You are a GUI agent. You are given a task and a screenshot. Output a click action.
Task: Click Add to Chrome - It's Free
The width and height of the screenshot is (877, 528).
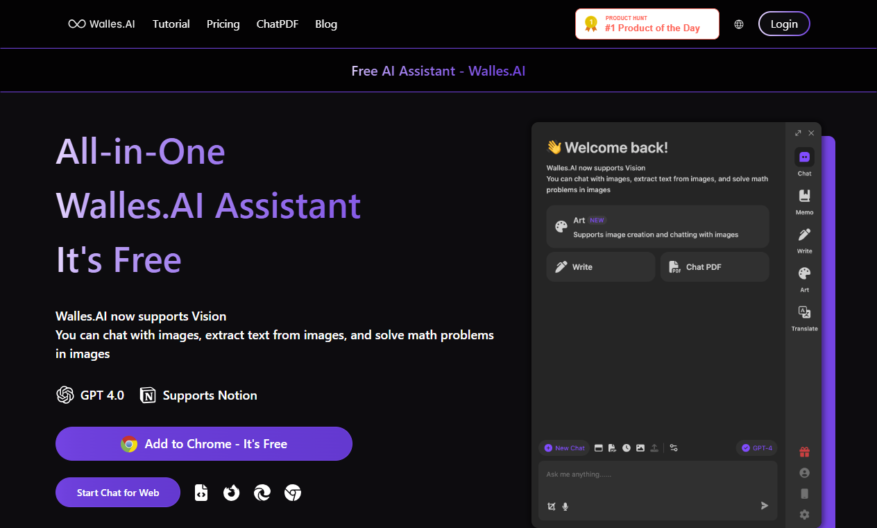204,444
